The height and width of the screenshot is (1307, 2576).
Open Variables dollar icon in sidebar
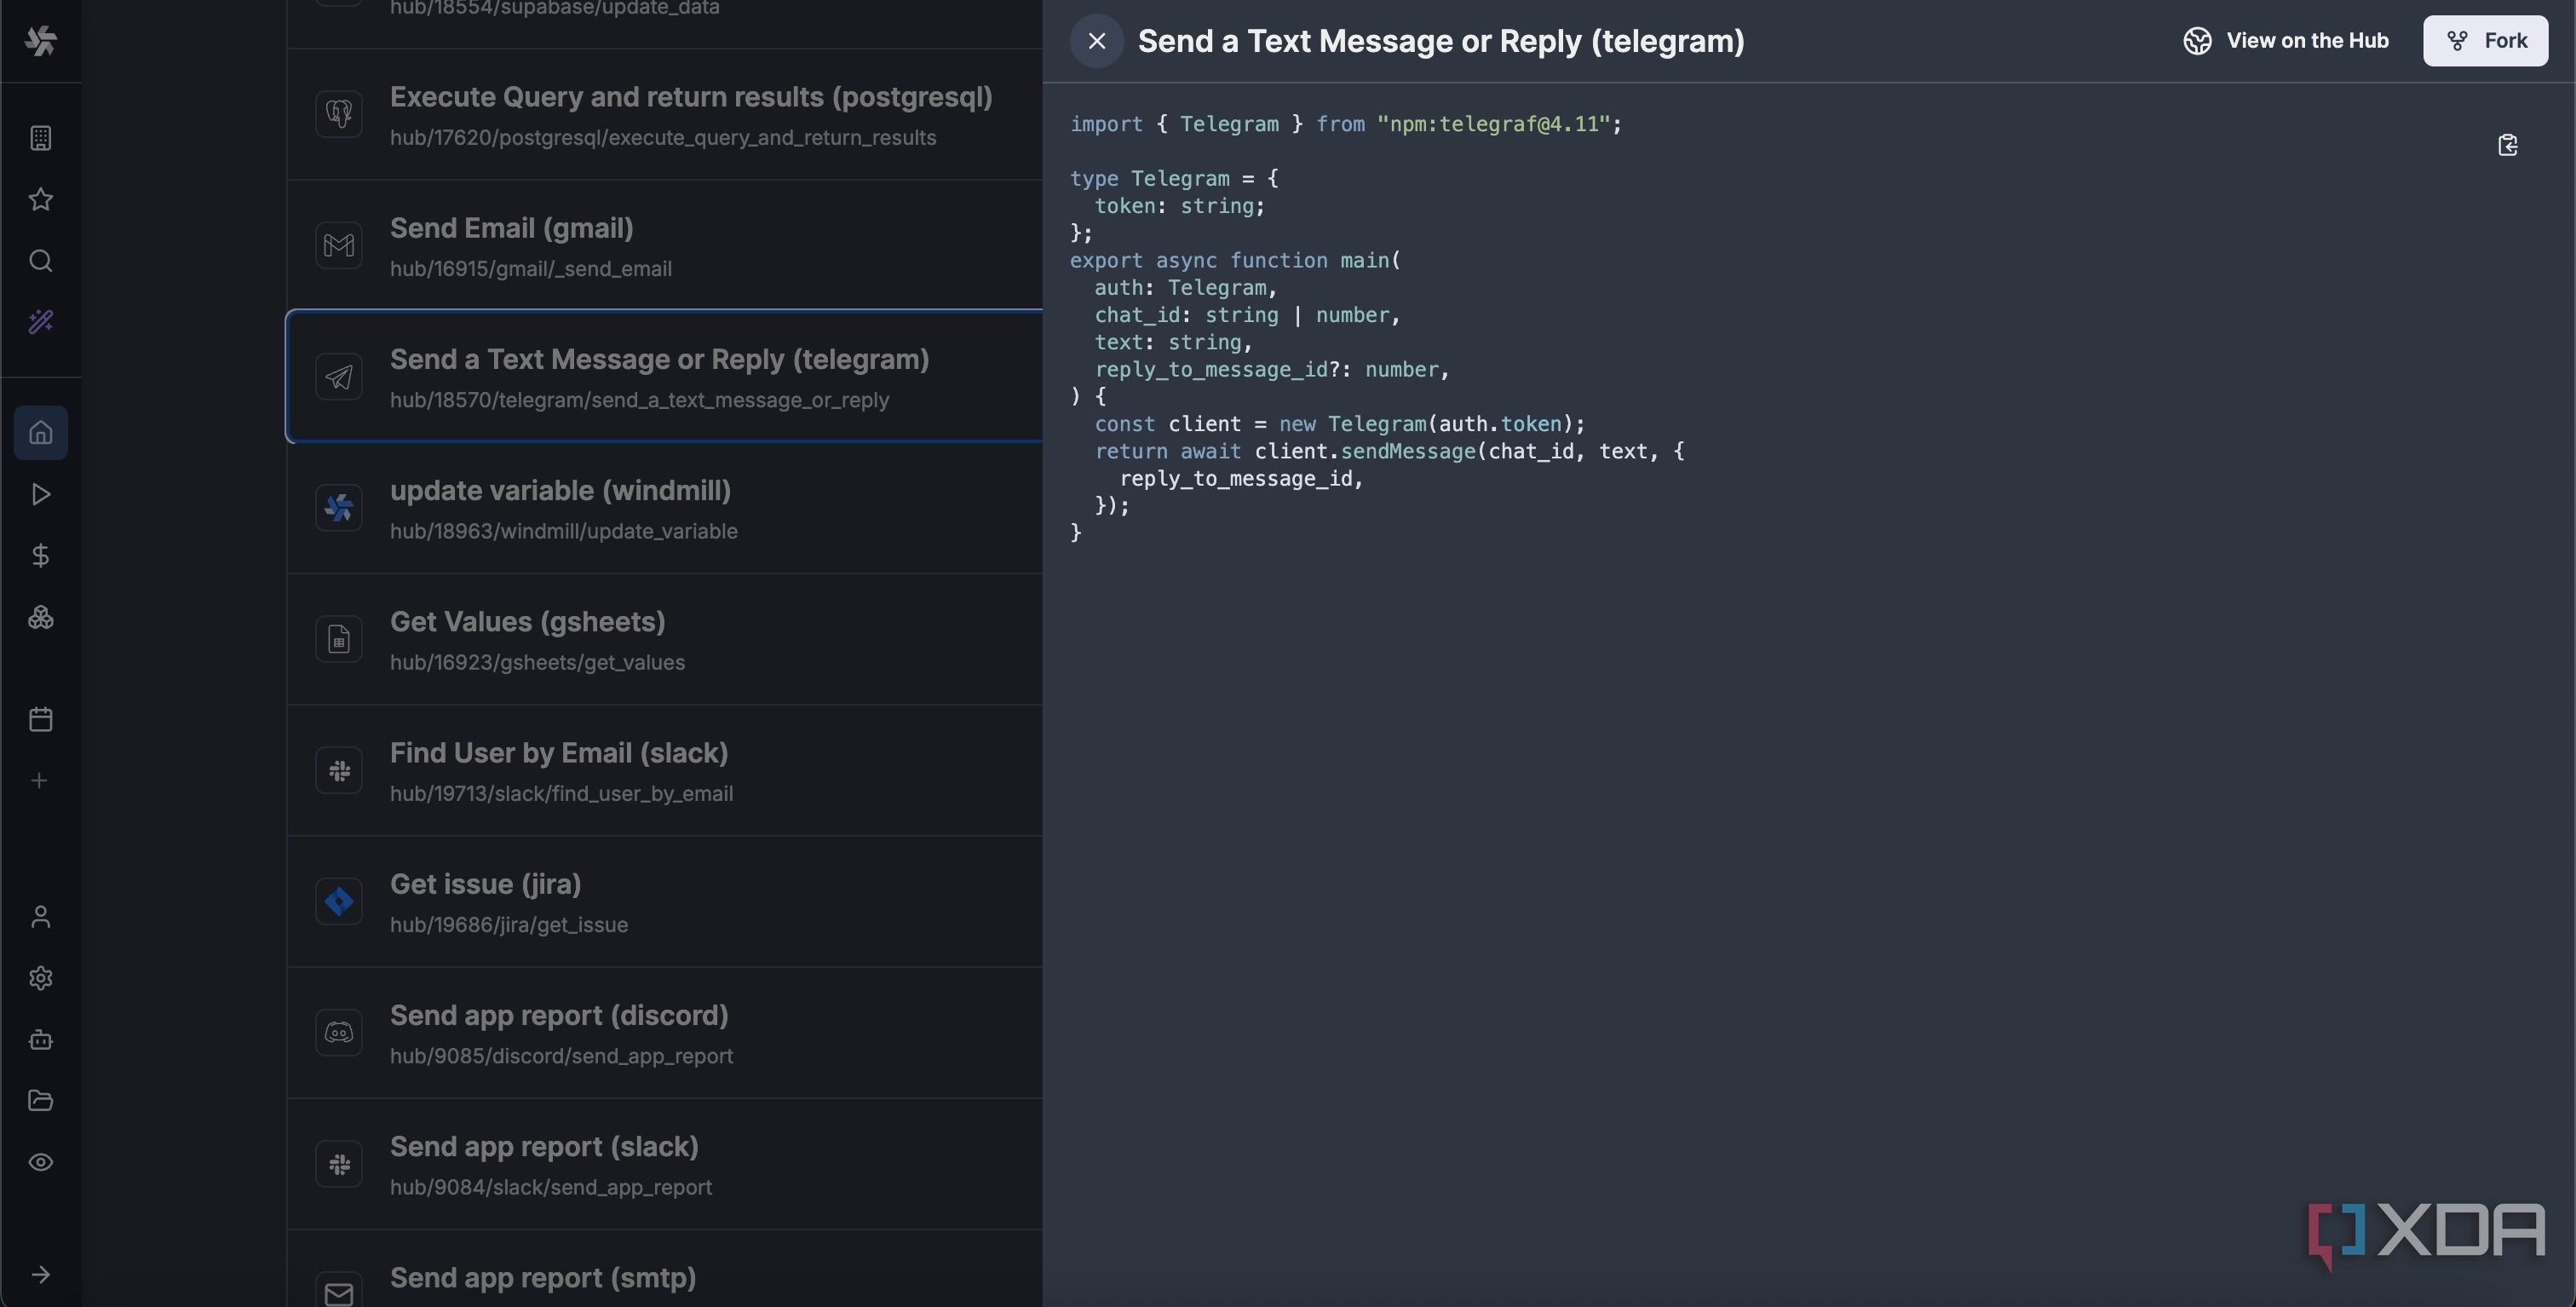click(41, 556)
